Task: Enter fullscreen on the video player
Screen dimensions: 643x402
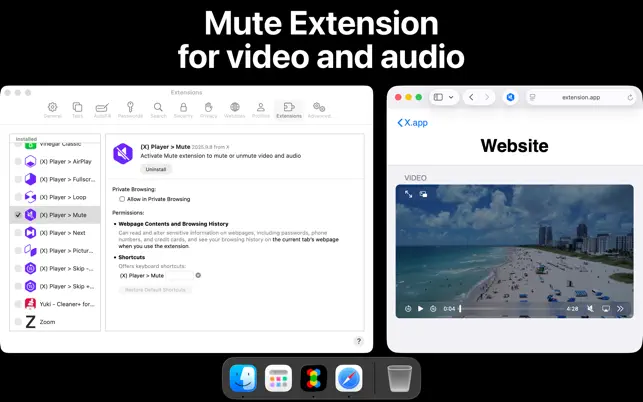Action: tap(408, 194)
